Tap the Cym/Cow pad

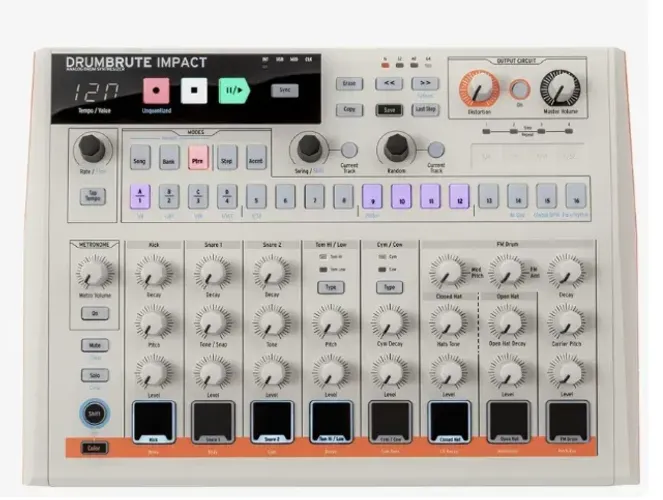[390, 421]
